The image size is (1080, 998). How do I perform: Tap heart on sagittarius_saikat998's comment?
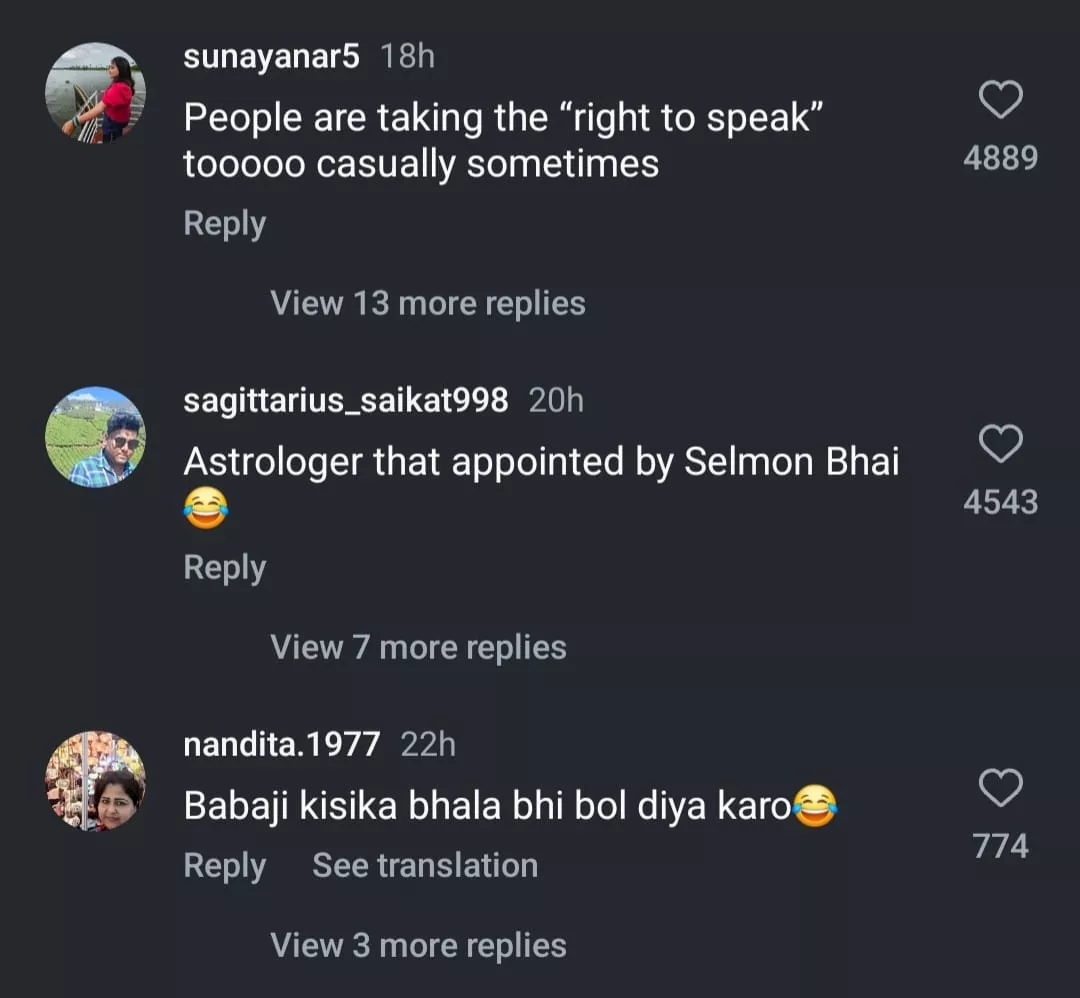point(1000,444)
